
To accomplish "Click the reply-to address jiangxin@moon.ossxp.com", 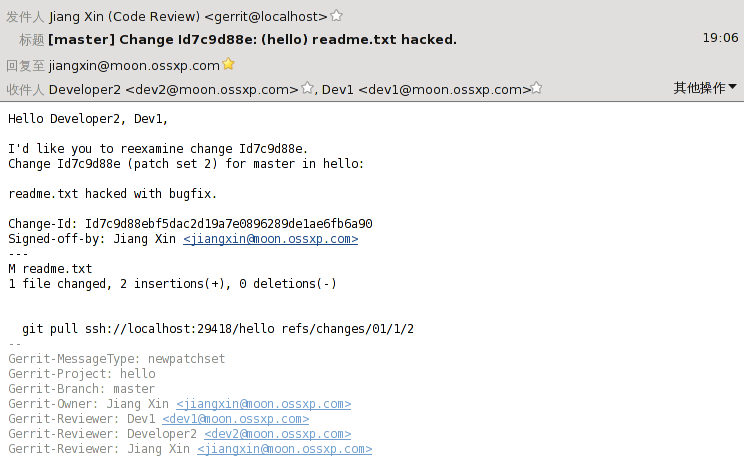I will pos(134,66).
